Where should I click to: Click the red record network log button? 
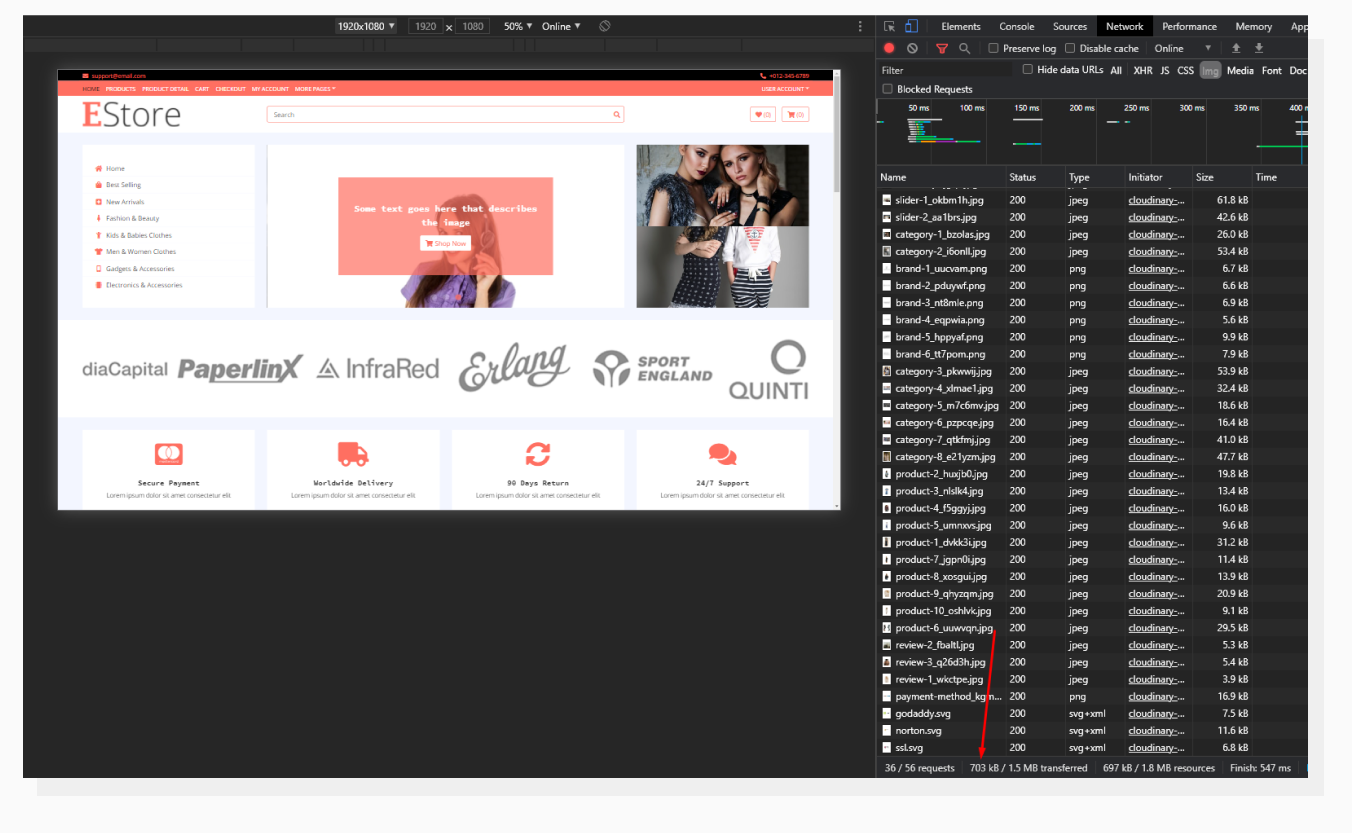tap(889, 48)
